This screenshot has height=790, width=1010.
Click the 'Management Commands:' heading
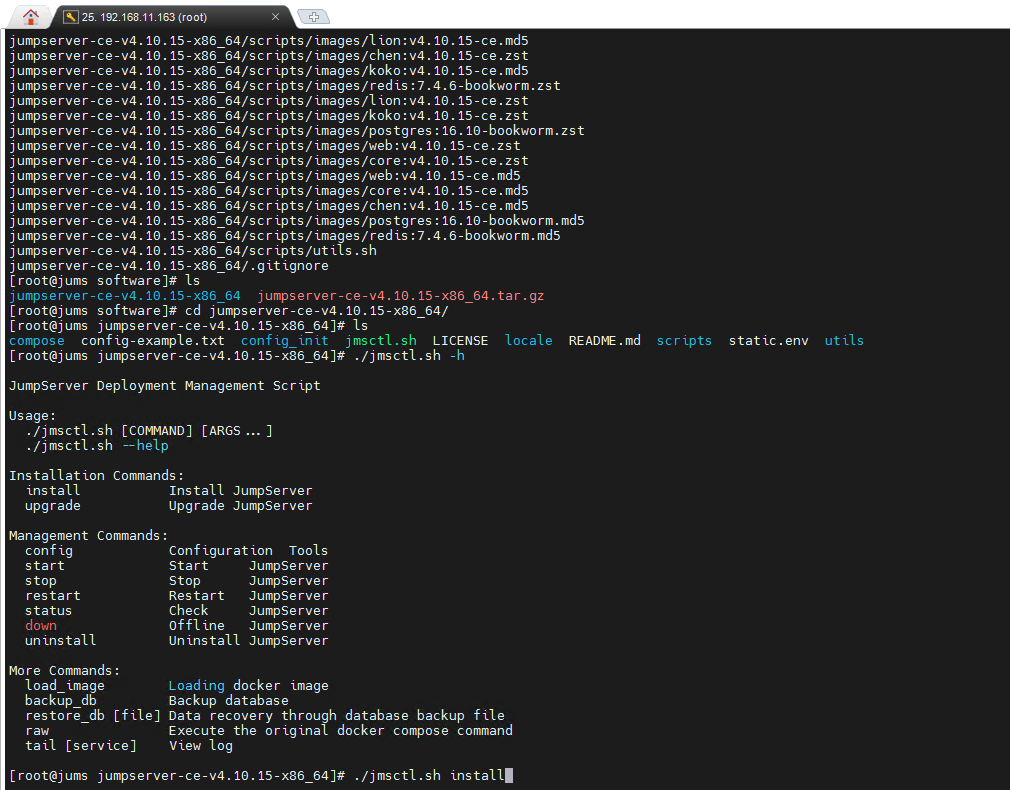click(88, 536)
